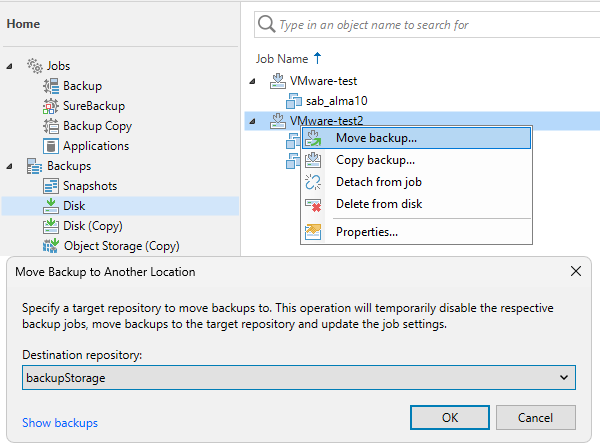Sort by the Job Name arrow
Viewport: 600px width, 444px height.
pos(317,59)
